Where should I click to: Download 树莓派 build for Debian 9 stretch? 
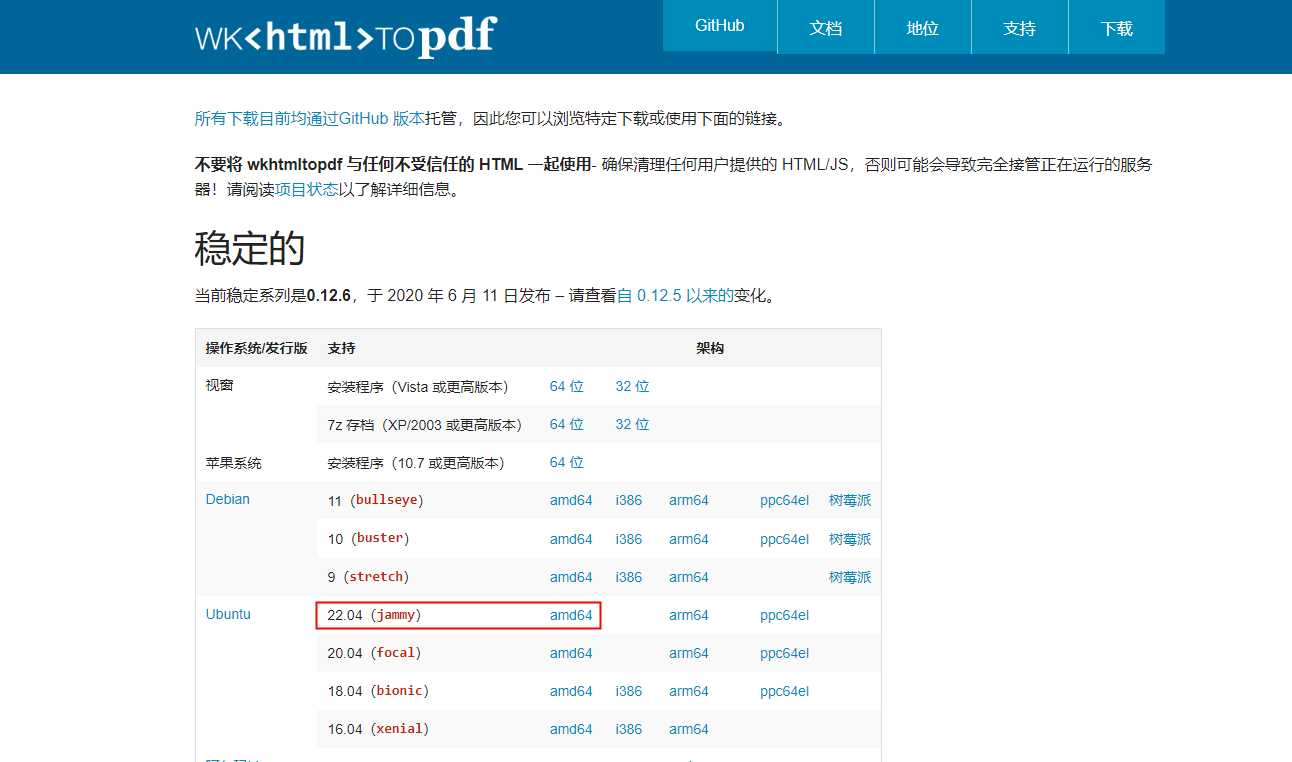850,577
